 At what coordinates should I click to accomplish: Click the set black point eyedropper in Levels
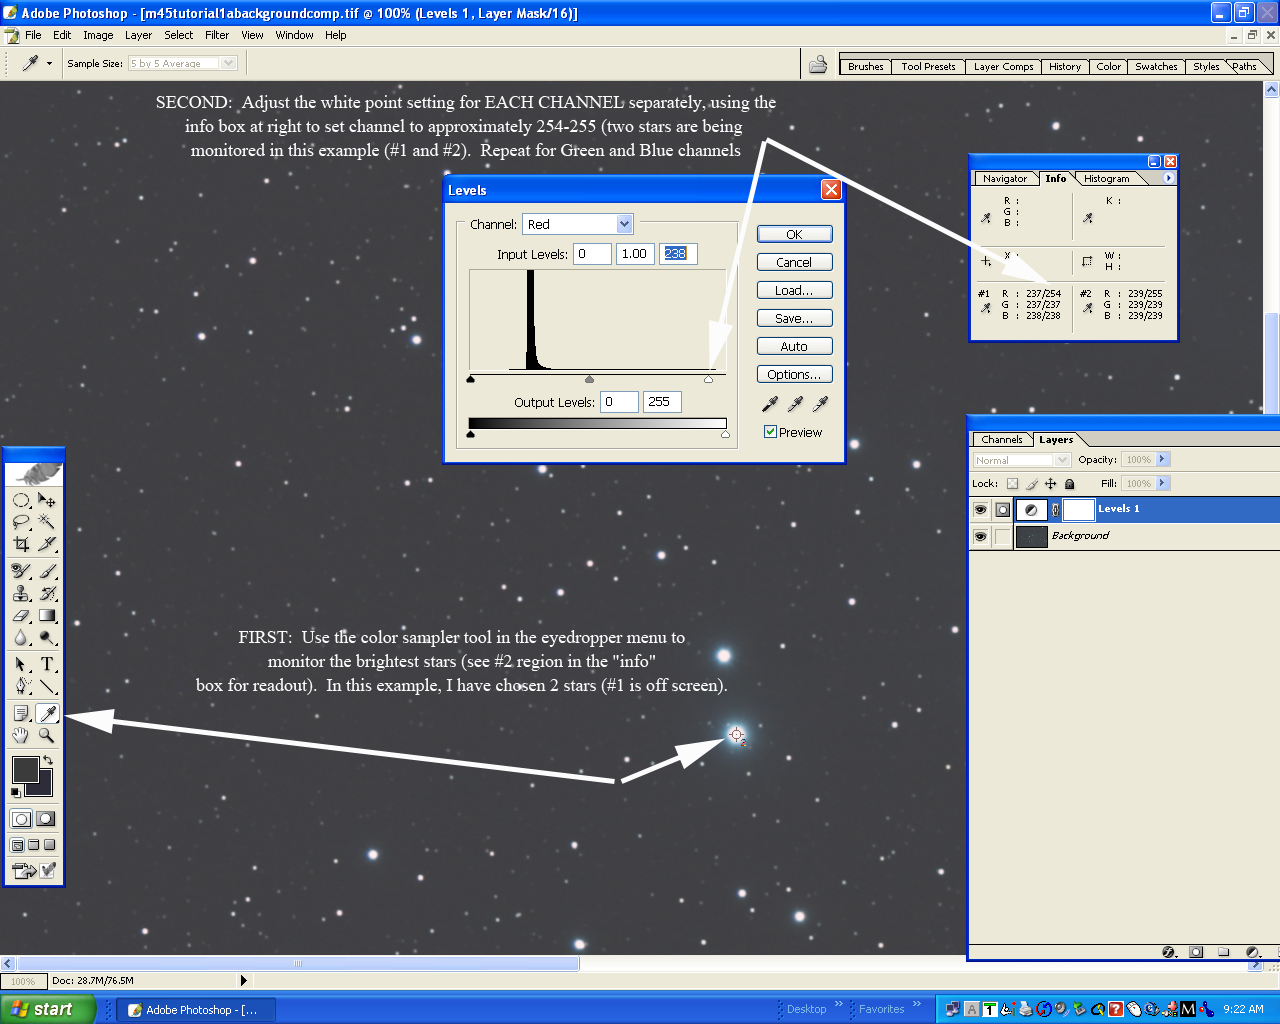point(770,403)
